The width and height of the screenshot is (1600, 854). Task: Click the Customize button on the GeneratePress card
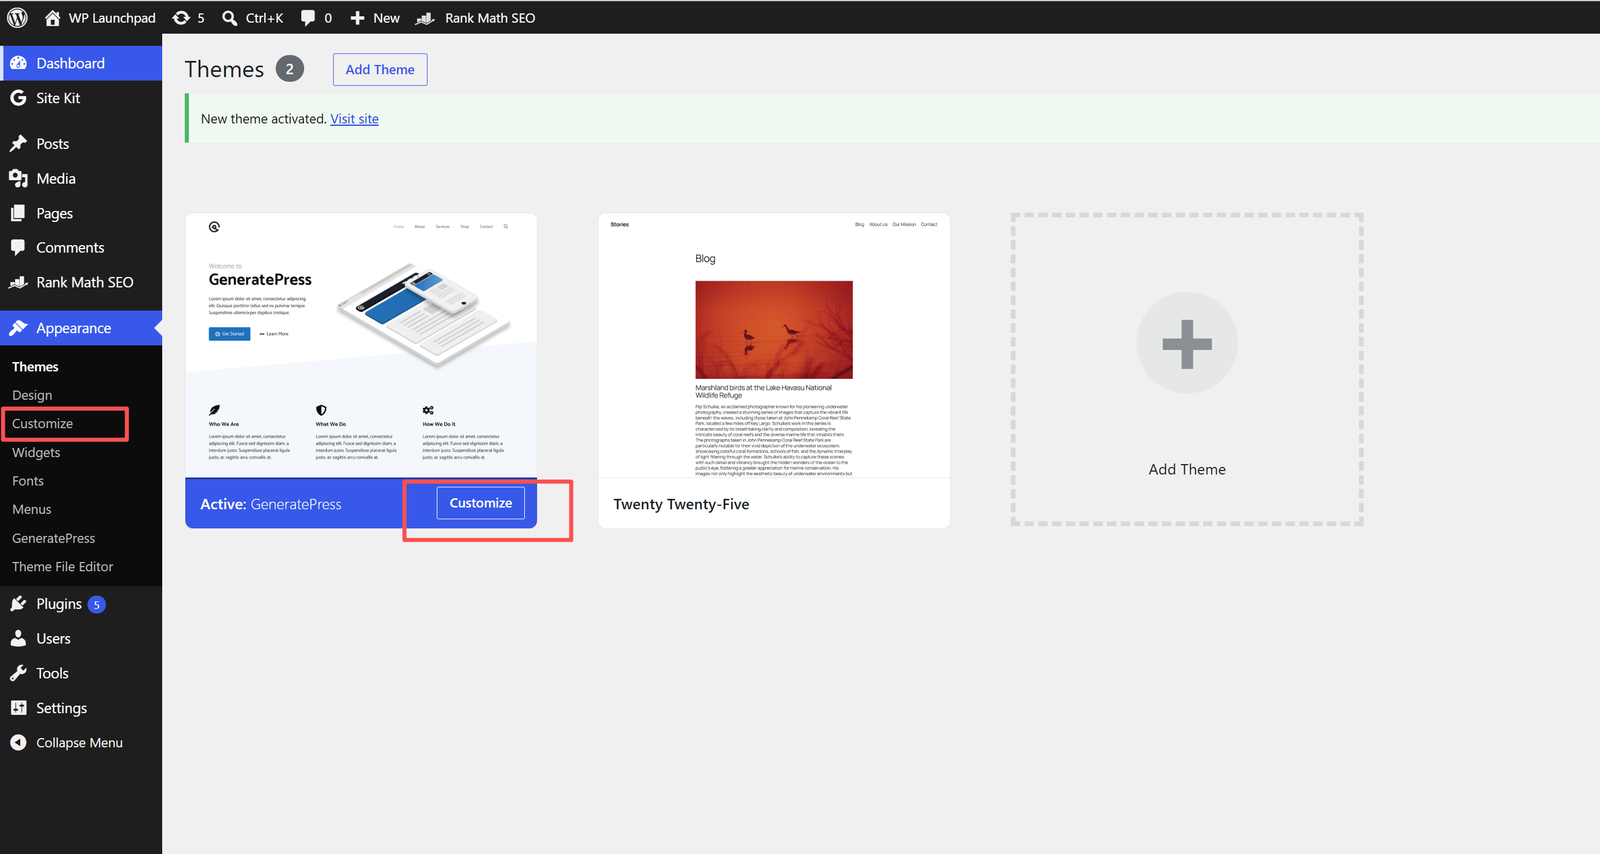point(481,503)
